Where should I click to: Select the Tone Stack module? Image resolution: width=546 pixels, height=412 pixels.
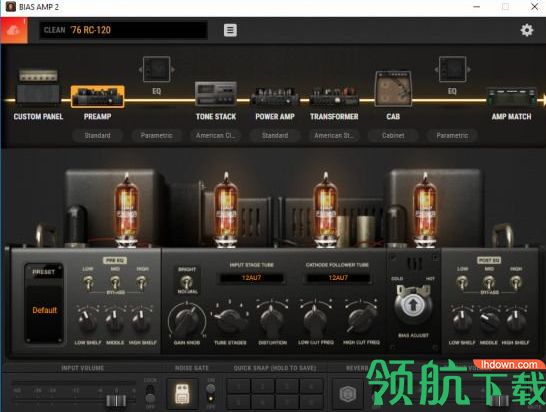click(216, 93)
